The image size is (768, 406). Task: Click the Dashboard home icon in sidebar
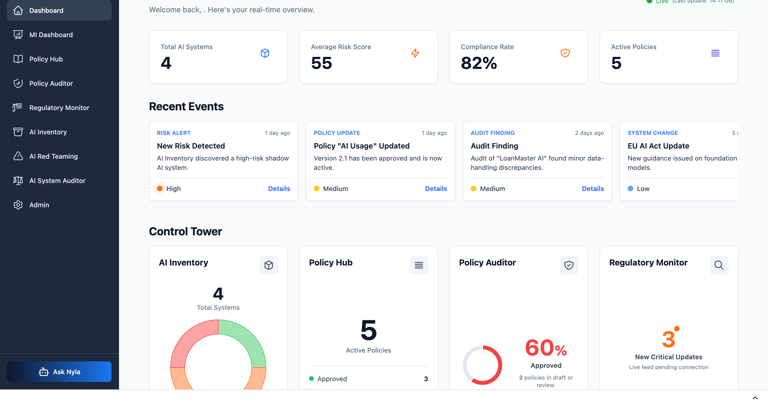coord(18,10)
